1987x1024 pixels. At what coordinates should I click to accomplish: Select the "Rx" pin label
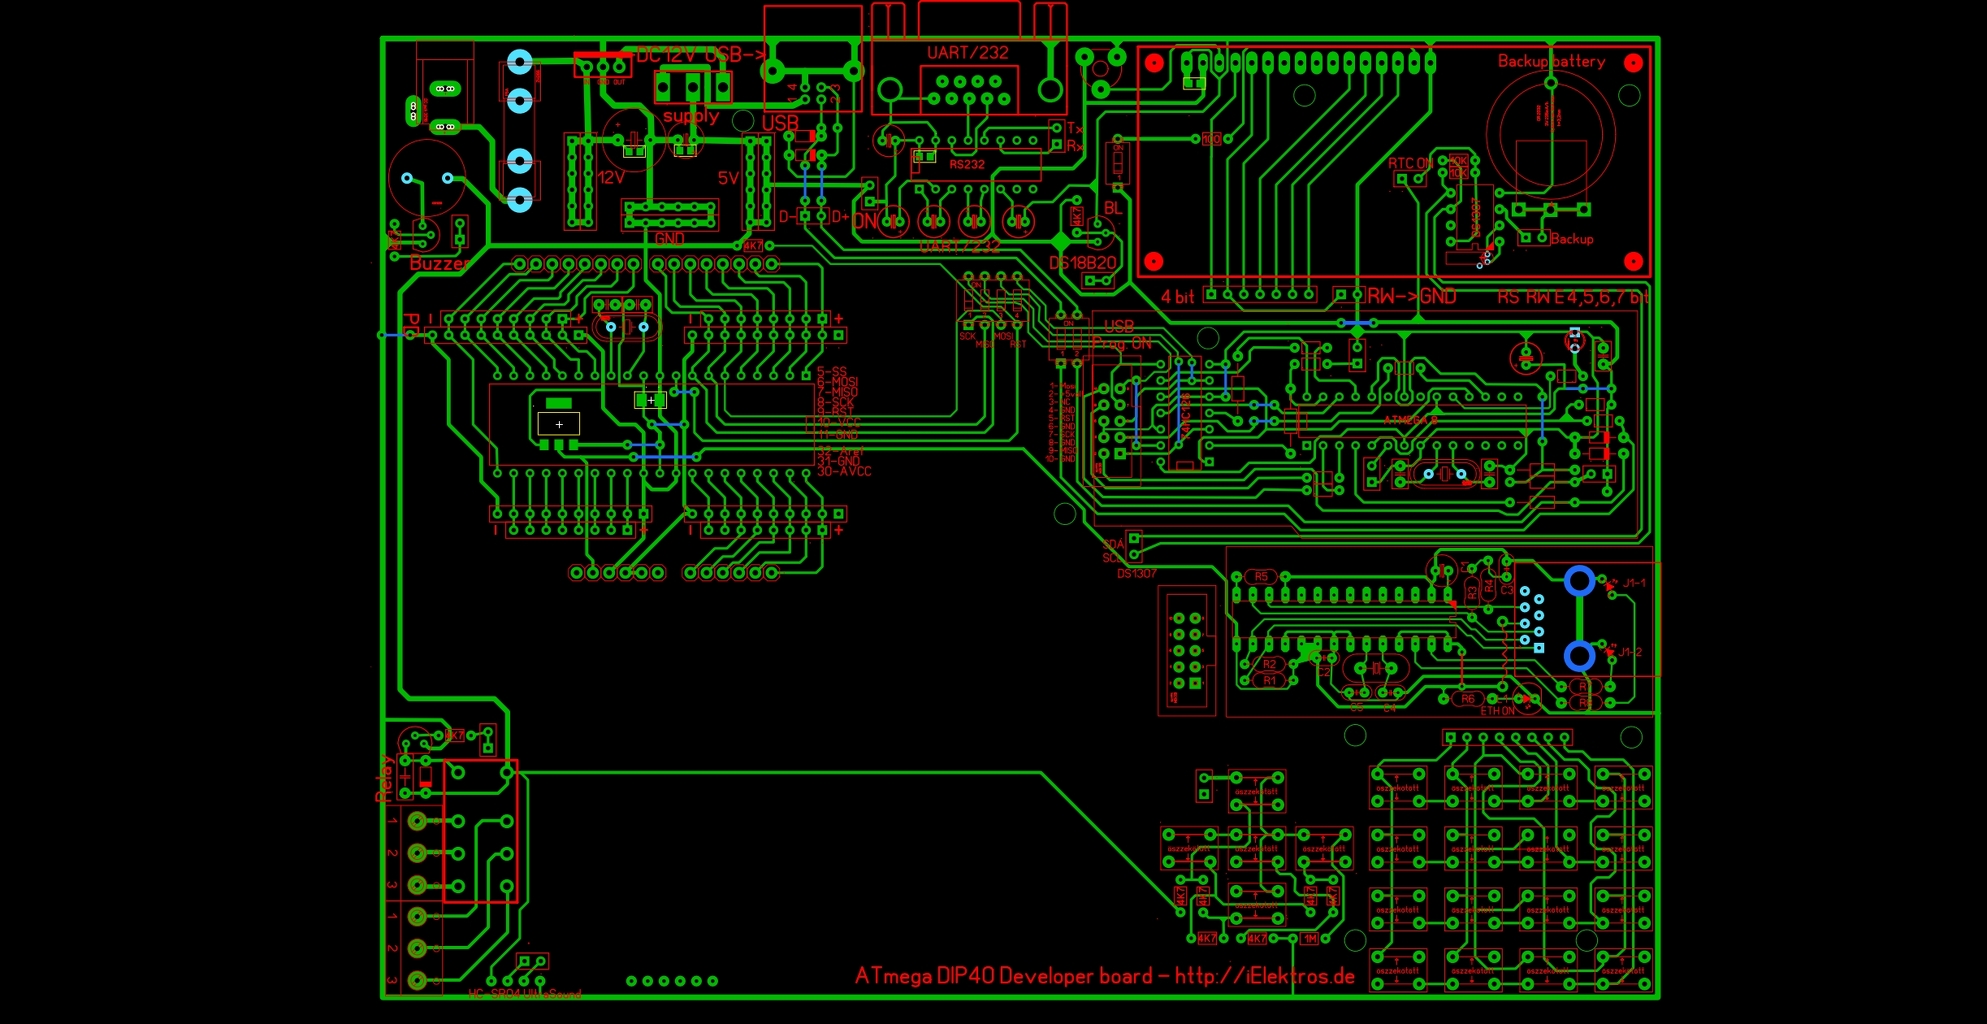coord(1075,146)
